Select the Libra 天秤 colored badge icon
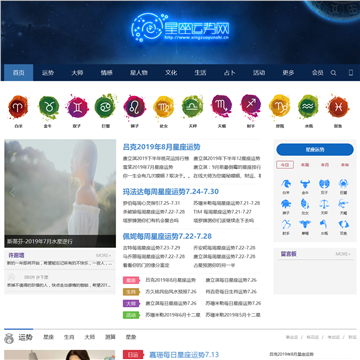This screenshot has height=360, width=360. click(x=192, y=107)
